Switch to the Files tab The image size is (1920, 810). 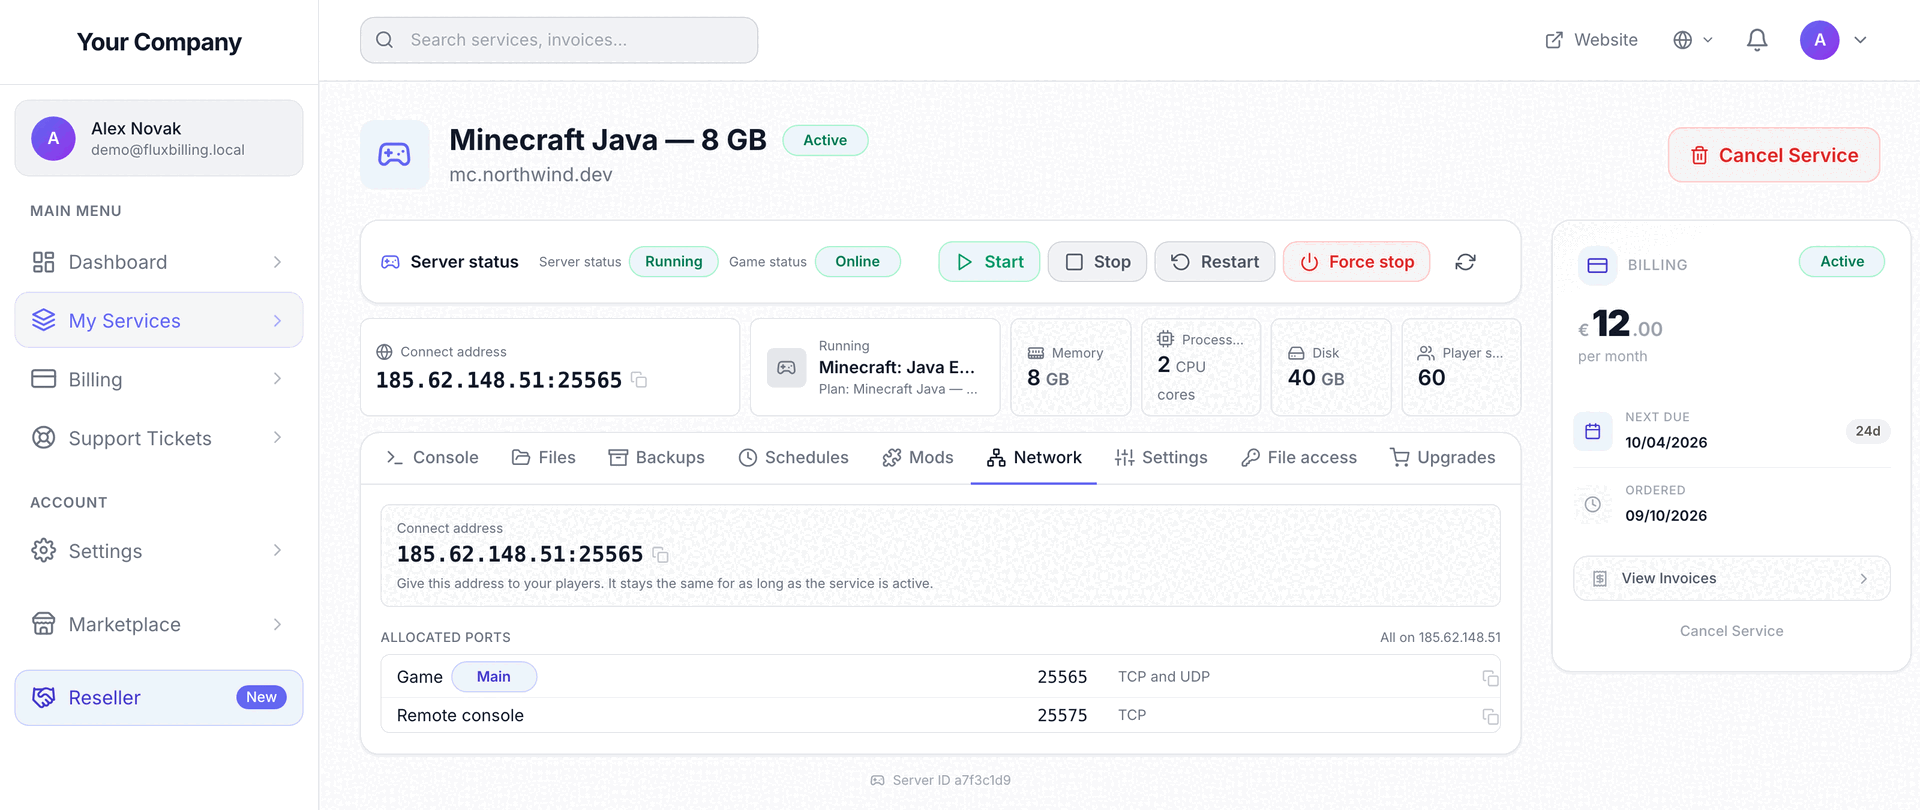tap(543, 457)
